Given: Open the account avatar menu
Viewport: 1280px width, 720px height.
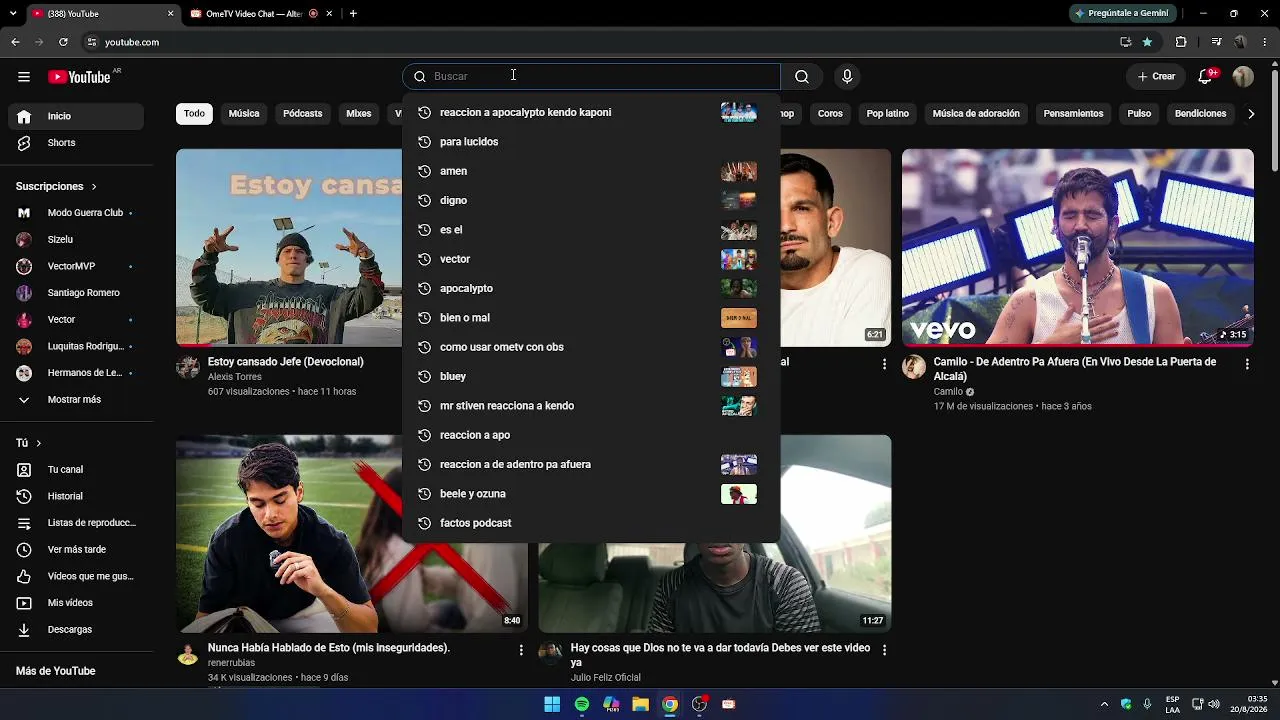Looking at the screenshot, I should [1243, 77].
